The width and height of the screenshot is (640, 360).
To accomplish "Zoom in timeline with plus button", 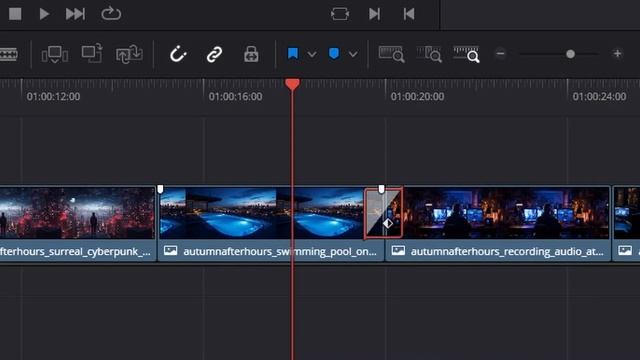I will coord(617,53).
